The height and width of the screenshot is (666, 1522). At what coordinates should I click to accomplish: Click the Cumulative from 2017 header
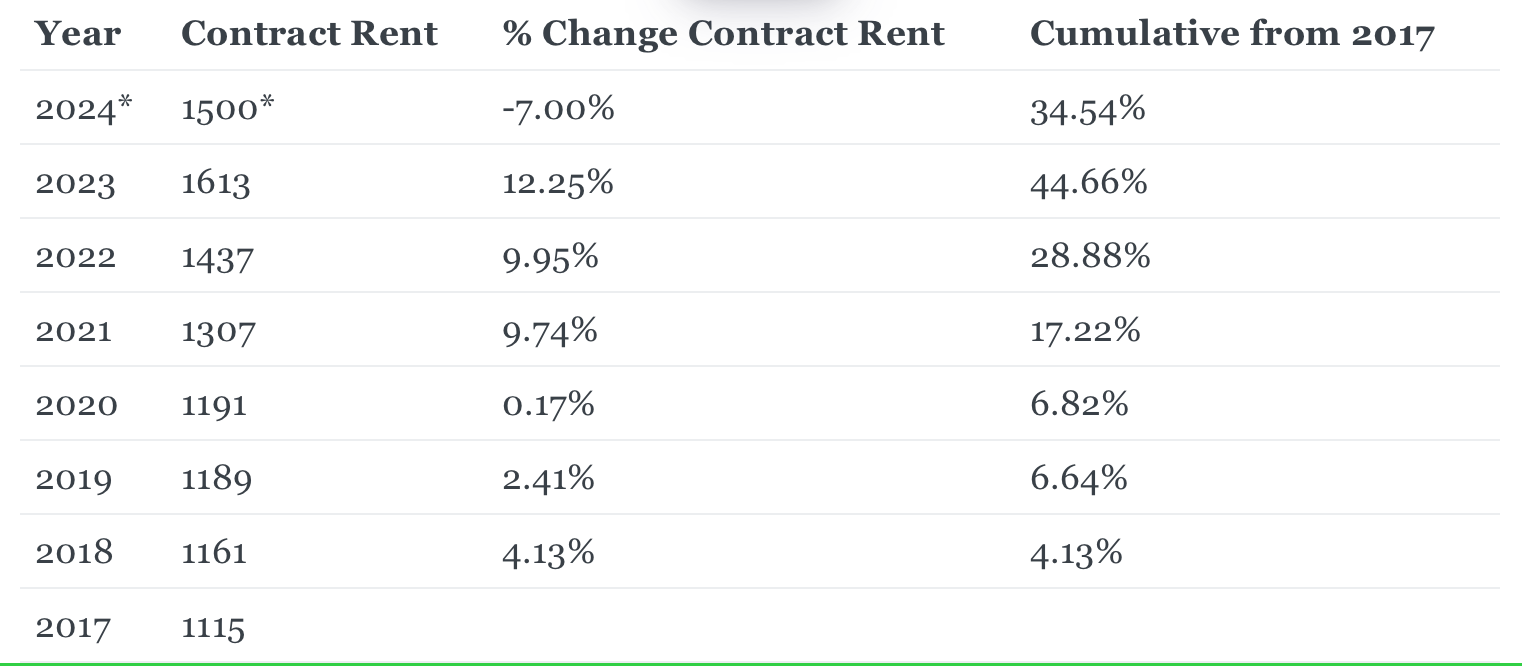1232,34
